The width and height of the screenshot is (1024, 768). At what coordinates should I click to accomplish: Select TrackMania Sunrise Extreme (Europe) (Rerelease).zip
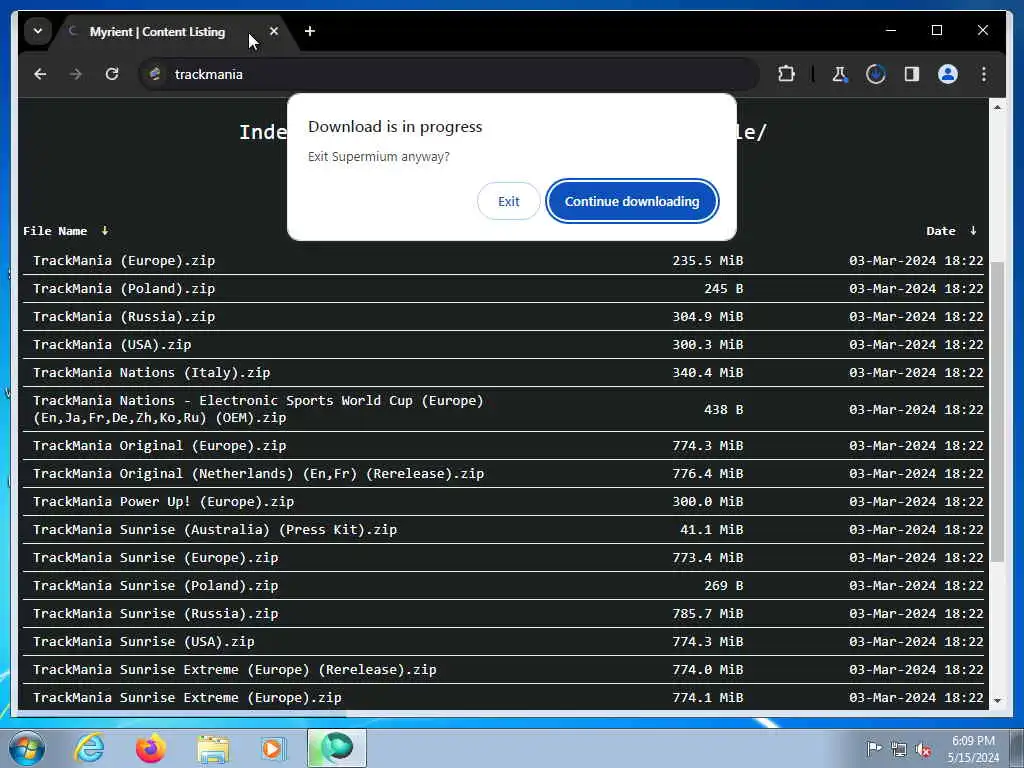tap(234, 670)
